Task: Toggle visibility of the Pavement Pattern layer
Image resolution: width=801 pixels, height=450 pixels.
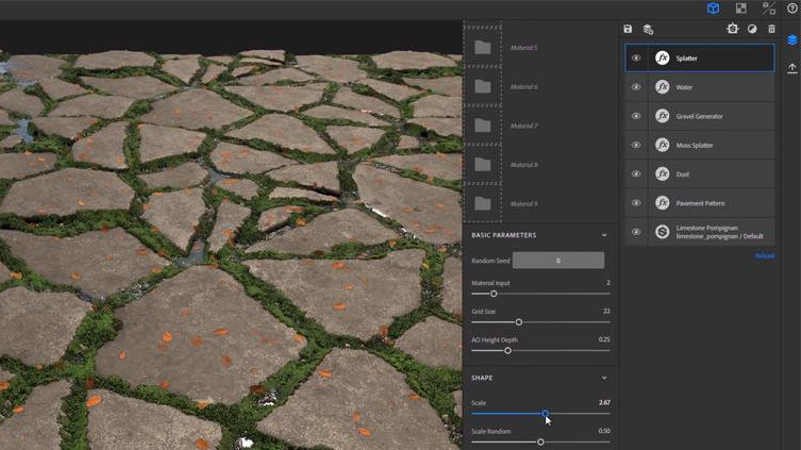Action: pyautogui.click(x=636, y=203)
